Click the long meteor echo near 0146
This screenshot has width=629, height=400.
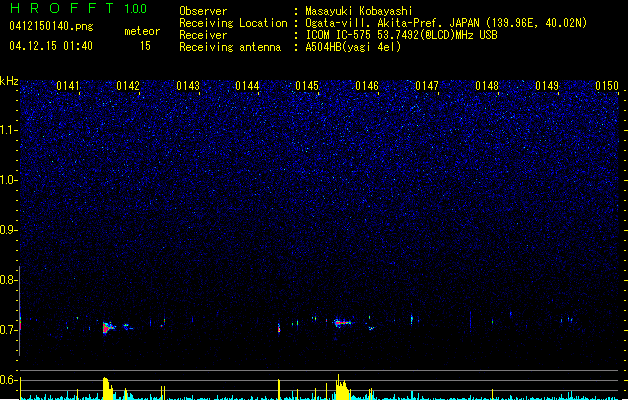343,322
